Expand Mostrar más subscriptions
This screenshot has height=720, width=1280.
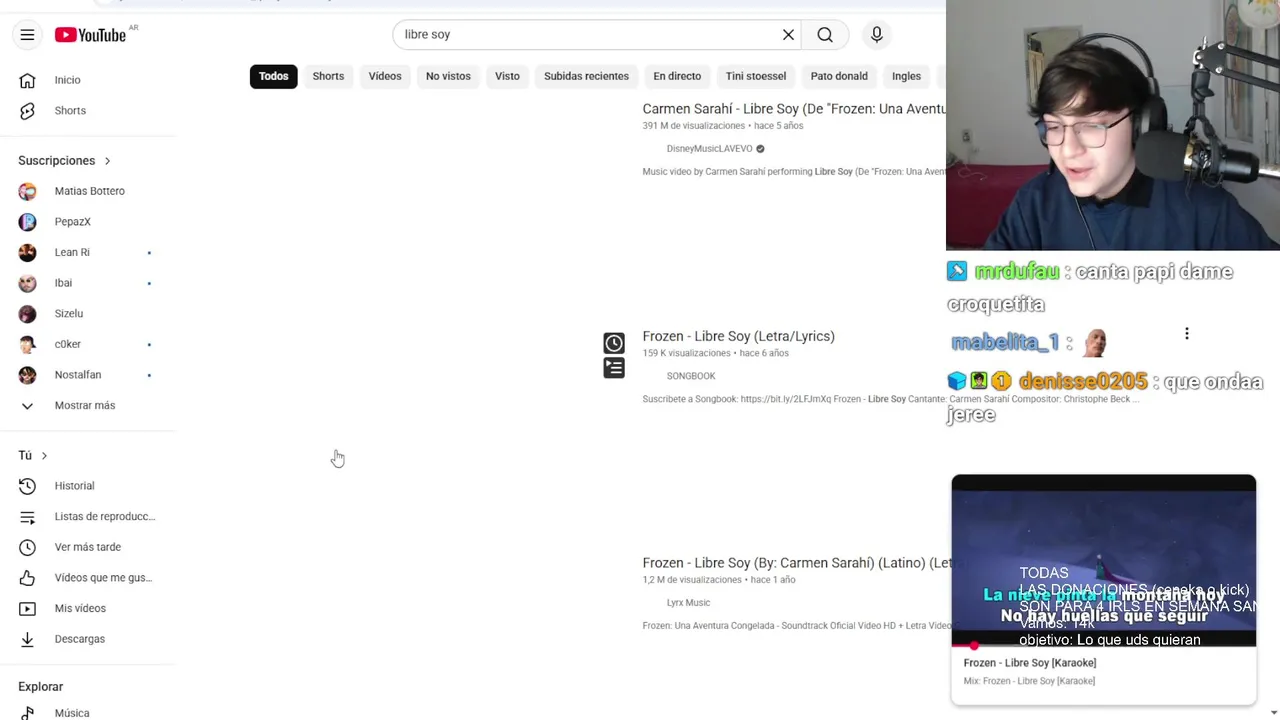click(84, 405)
